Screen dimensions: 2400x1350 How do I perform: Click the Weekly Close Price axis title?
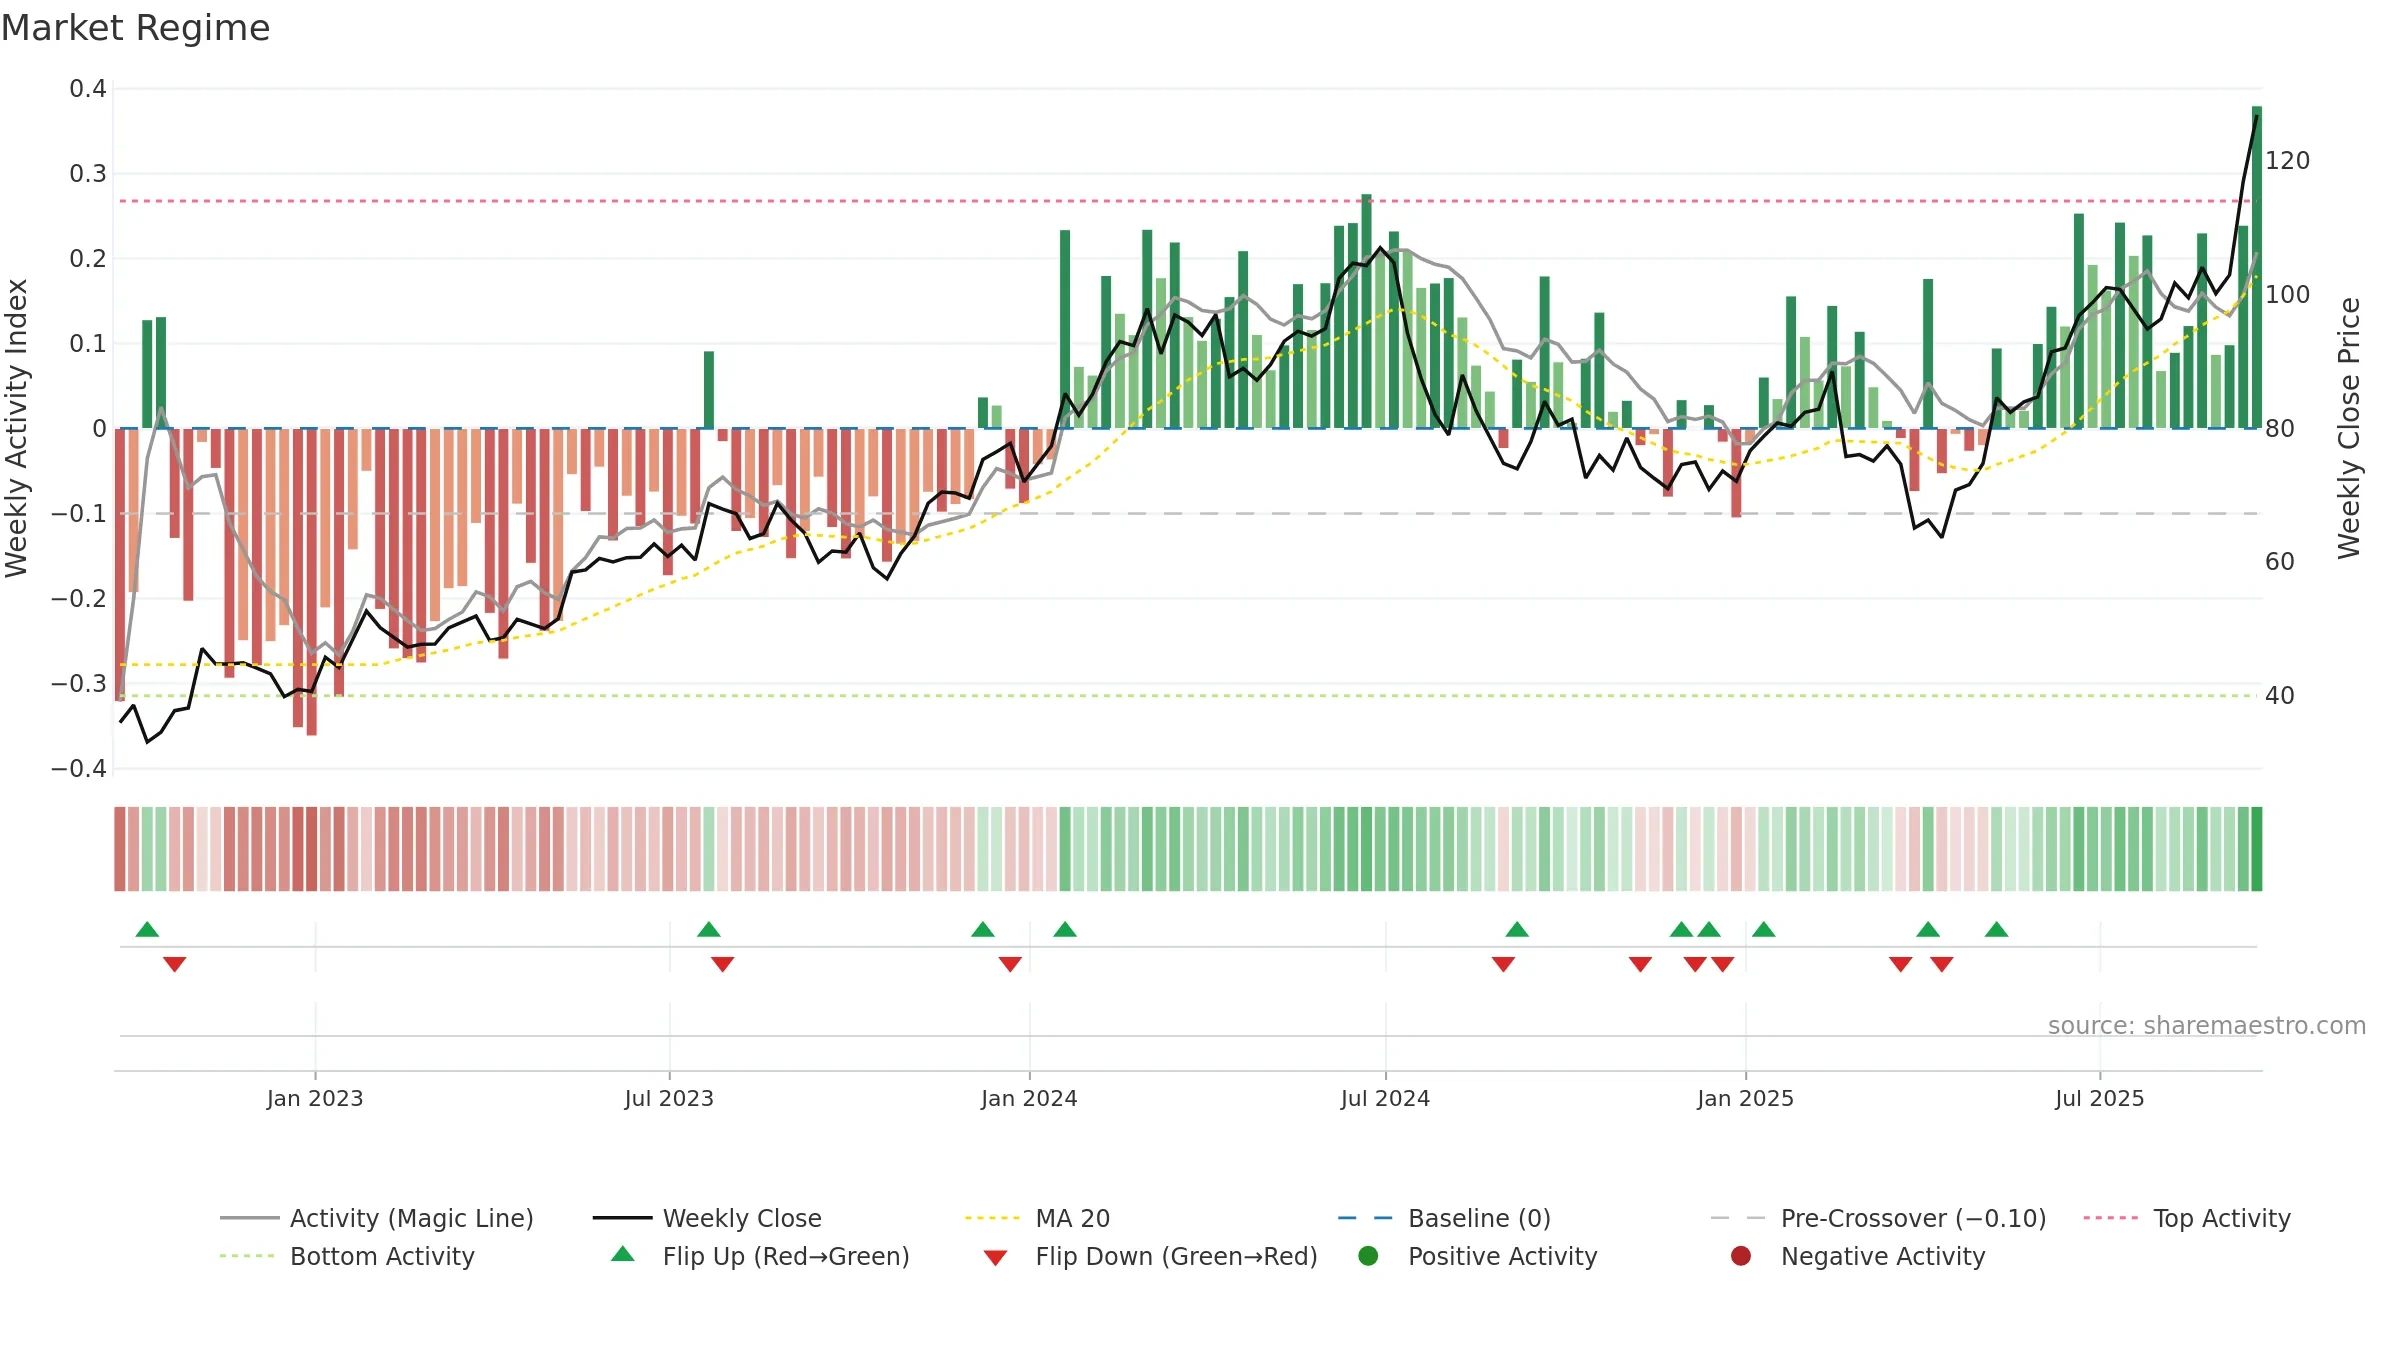[x=2349, y=428]
